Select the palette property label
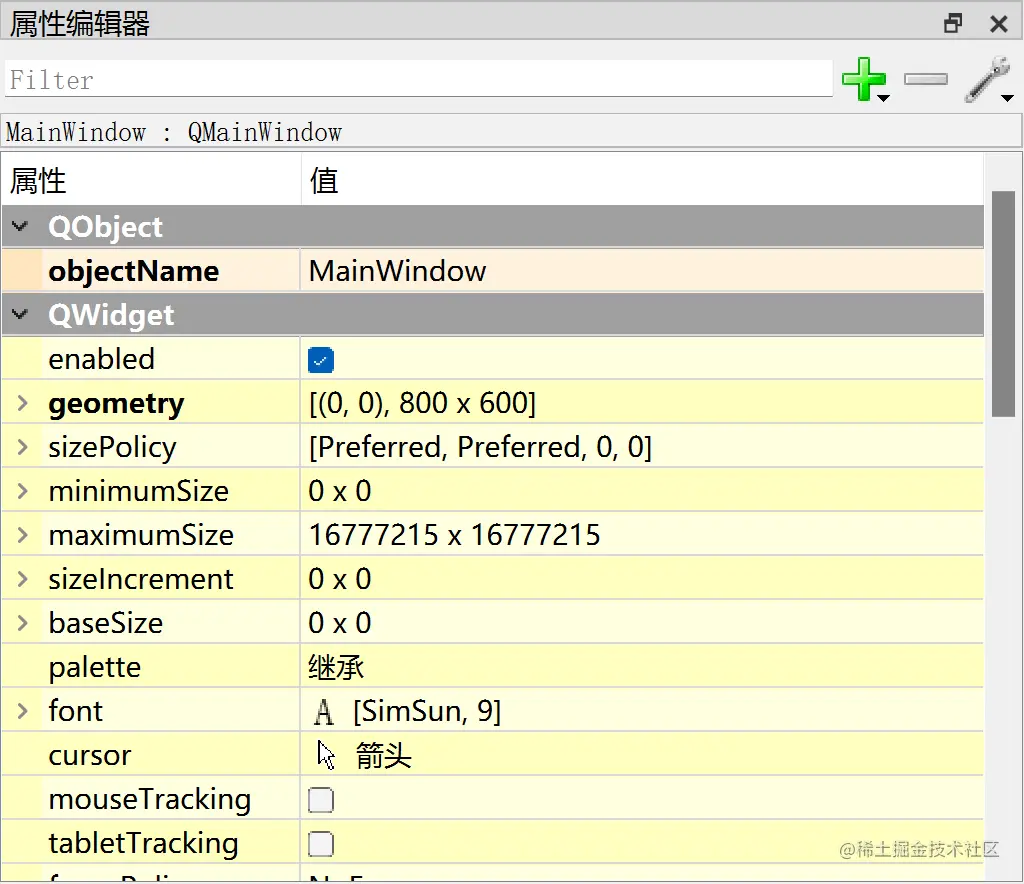Image resolution: width=1024 pixels, height=884 pixels. pyautogui.click(x=95, y=667)
